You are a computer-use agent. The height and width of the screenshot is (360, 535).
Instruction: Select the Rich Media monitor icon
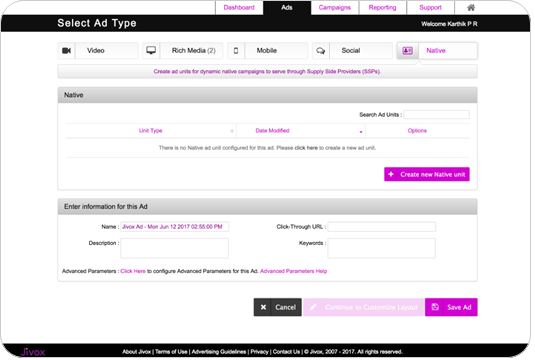tap(151, 51)
